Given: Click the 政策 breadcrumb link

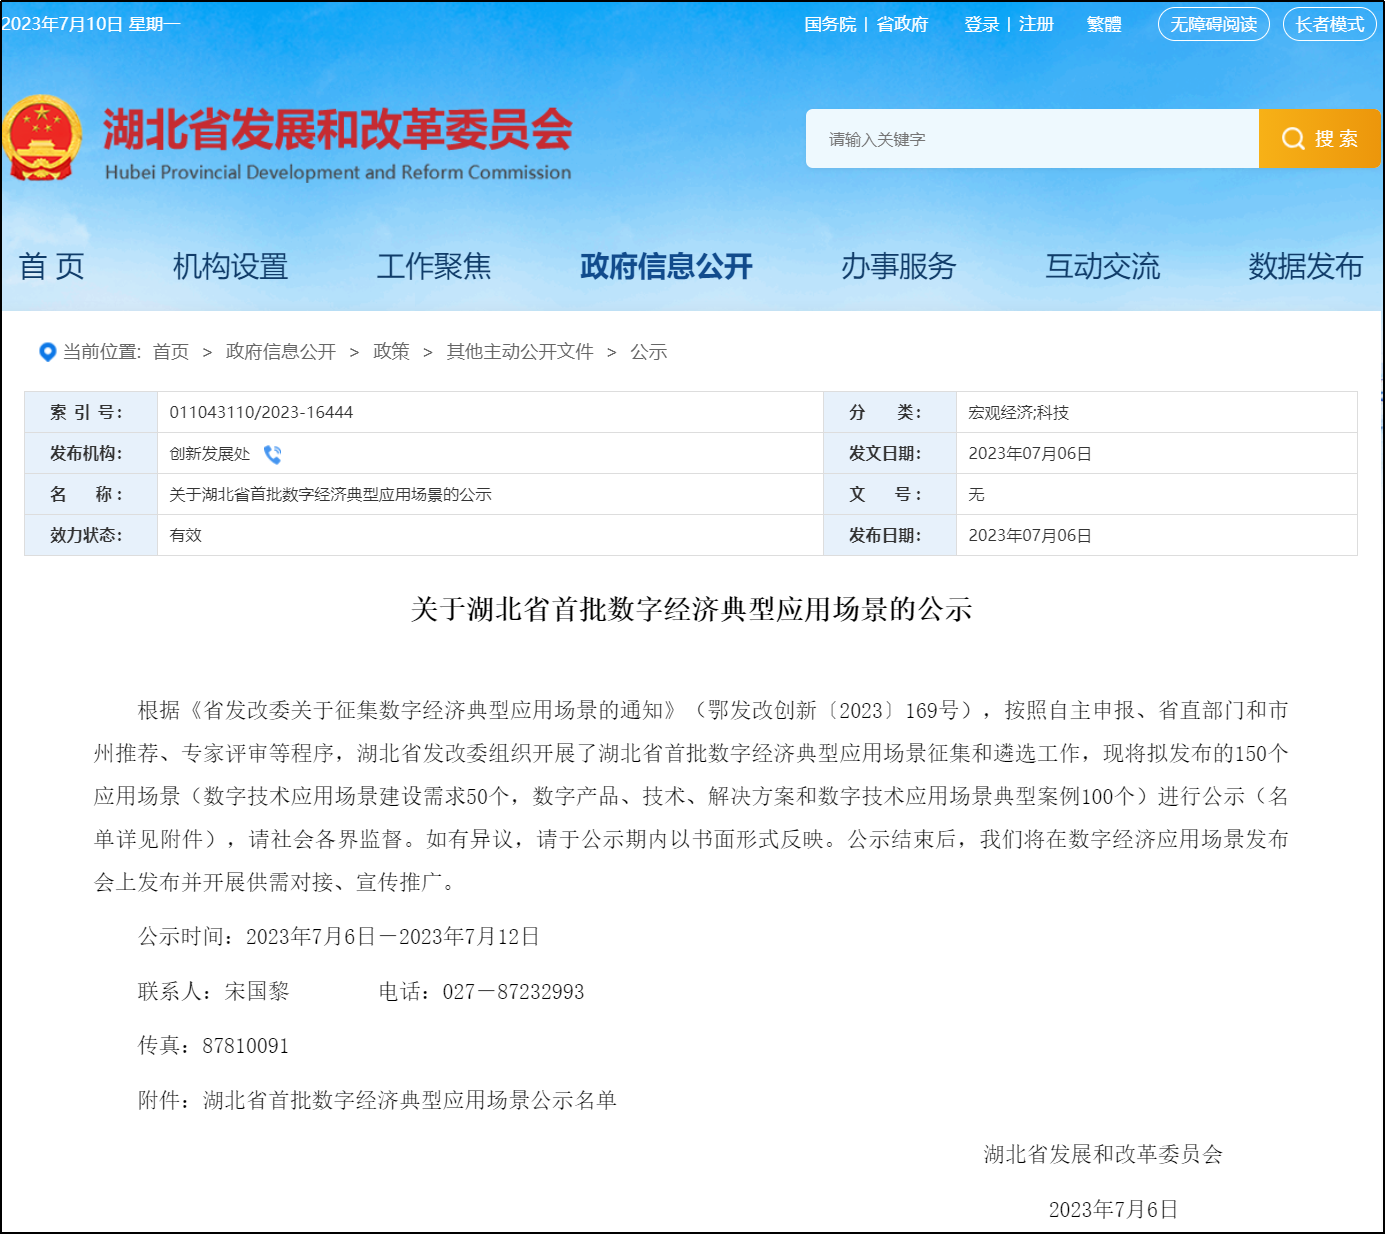Looking at the screenshot, I should [391, 352].
